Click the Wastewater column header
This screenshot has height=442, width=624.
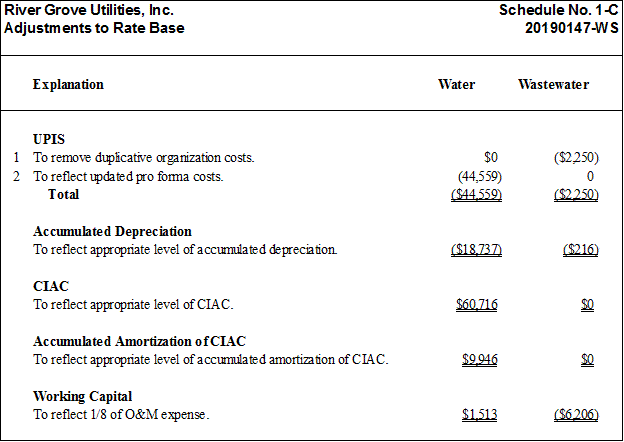coord(553,84)
